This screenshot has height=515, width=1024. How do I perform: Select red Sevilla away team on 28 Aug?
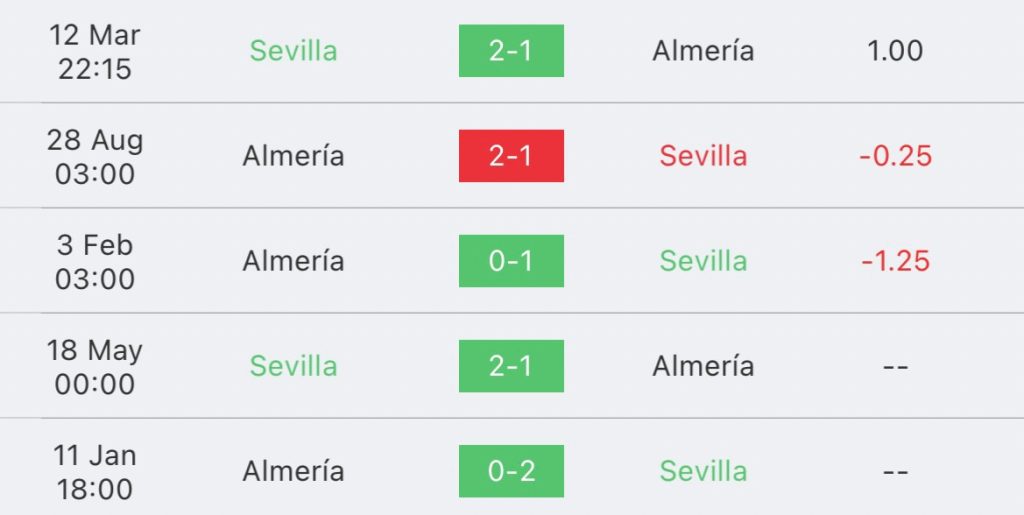[x=703, y=156]
